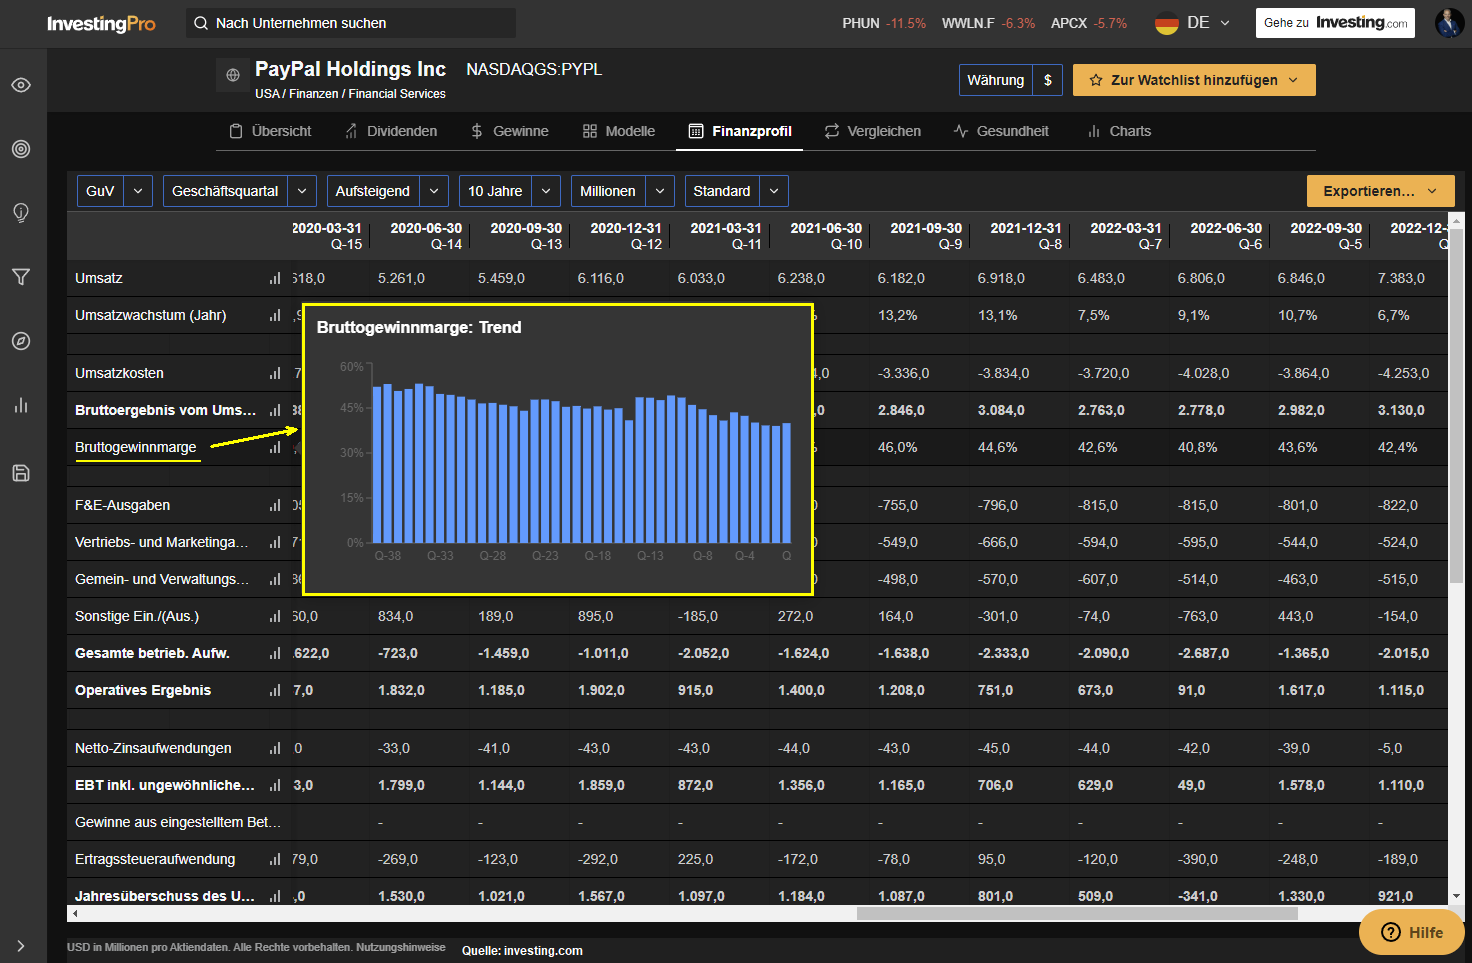Open the lightbulb ideas sidebar icon

tap(21, 213)
